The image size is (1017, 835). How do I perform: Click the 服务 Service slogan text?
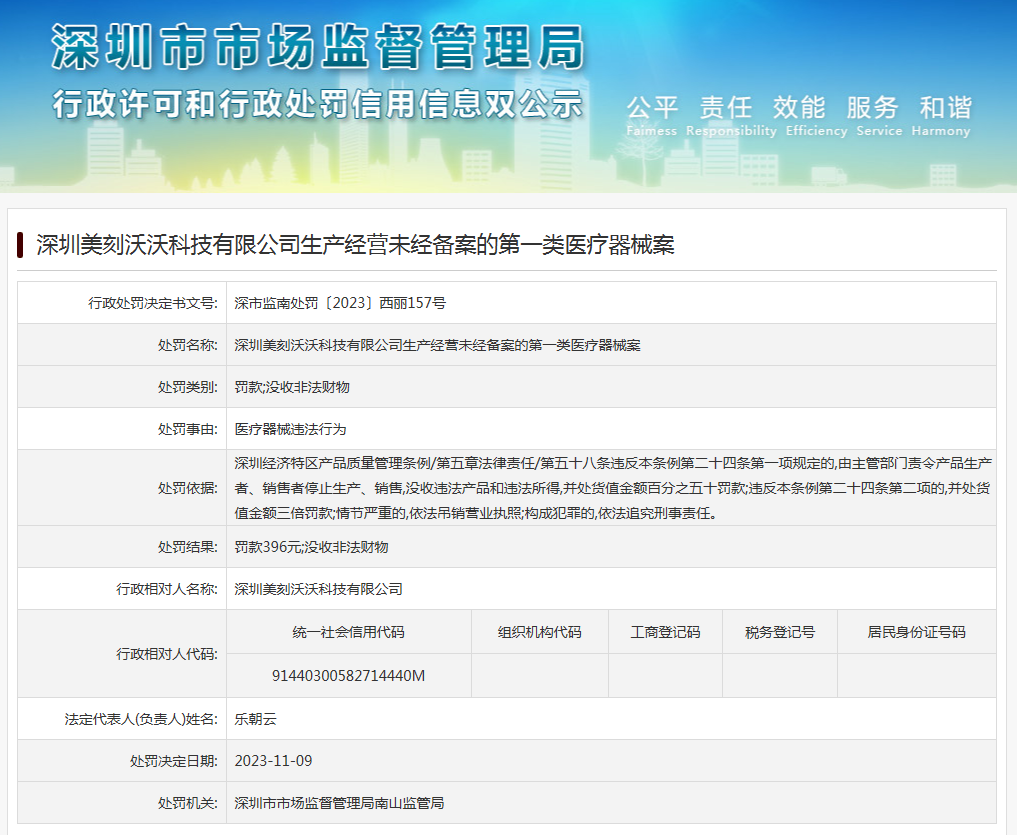click(x=872, y=108)
